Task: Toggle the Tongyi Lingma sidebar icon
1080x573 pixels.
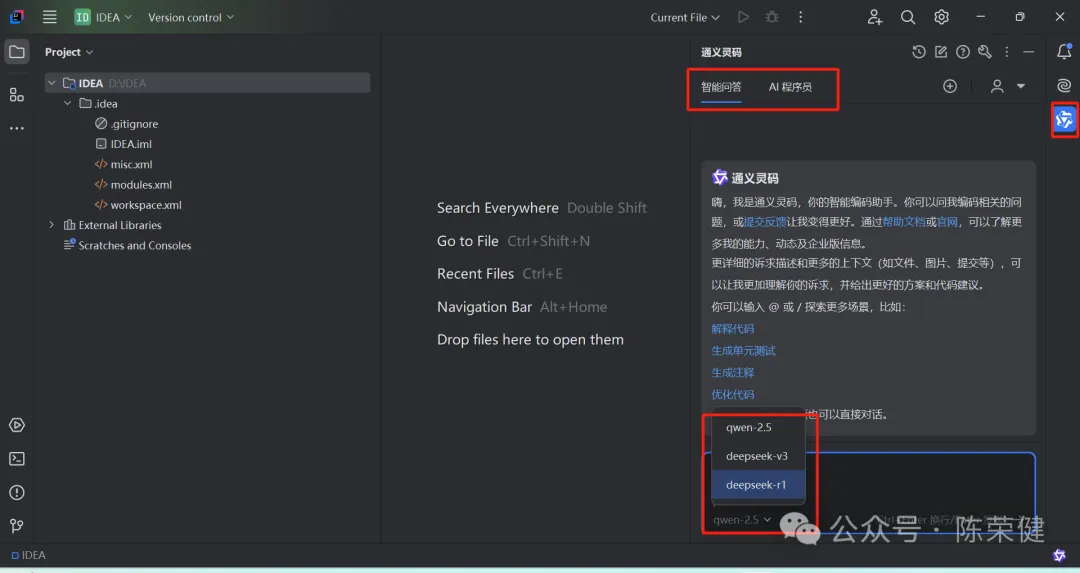Action: (1064, 120)
